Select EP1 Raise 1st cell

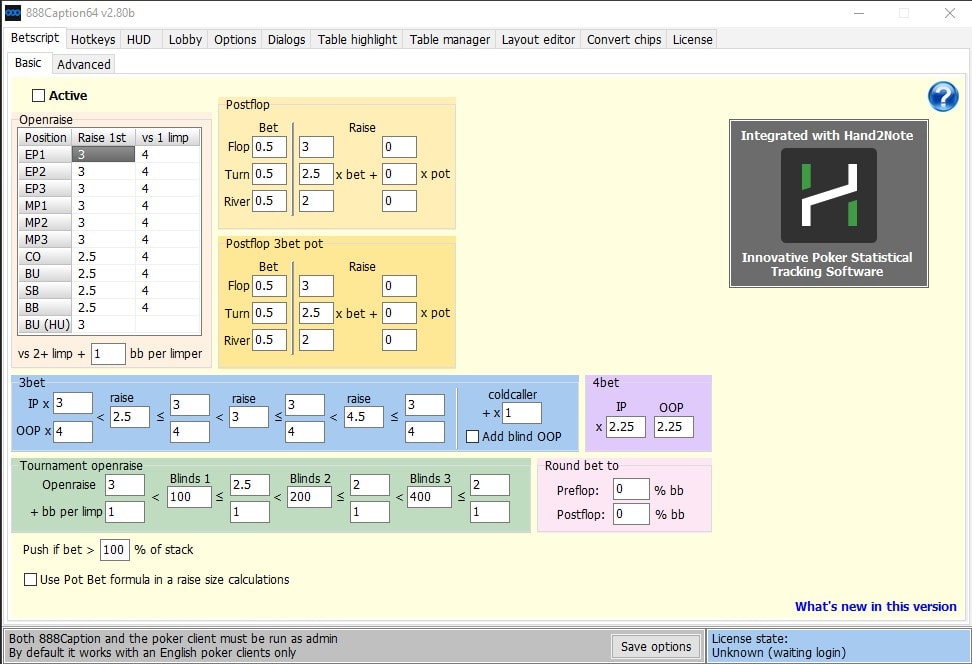click(104, 154)
